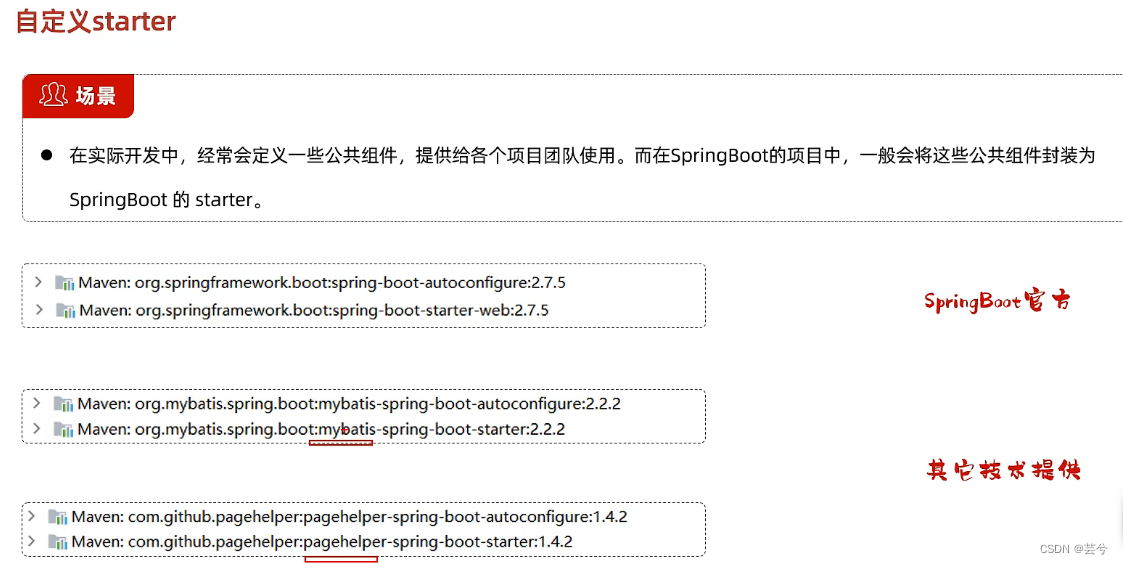Click library icon of mybatis-spring-boot-autoconfigure:2.2.2
The image size is (1123, 564).
(x=64, y=404)
